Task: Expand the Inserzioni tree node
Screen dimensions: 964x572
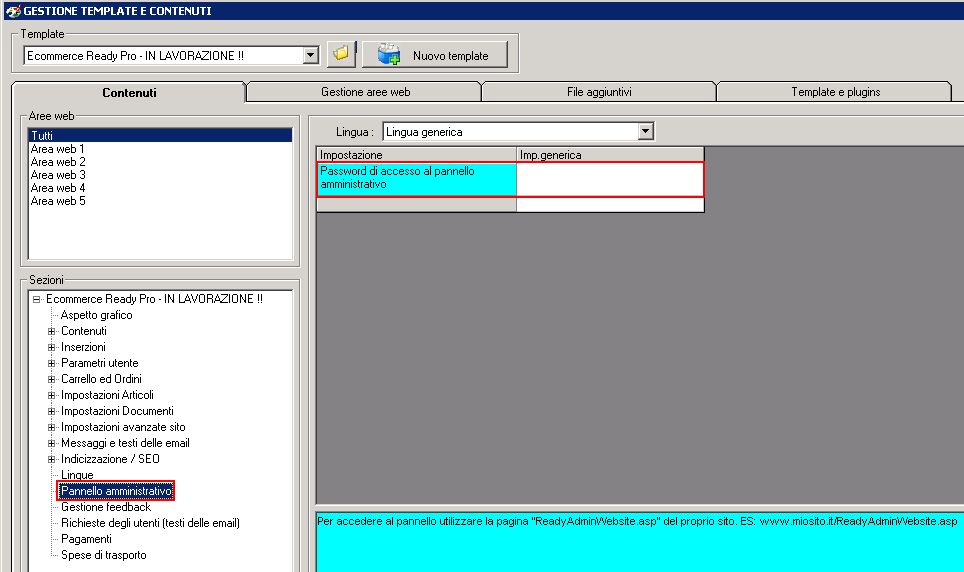Action: pos(52,347)
